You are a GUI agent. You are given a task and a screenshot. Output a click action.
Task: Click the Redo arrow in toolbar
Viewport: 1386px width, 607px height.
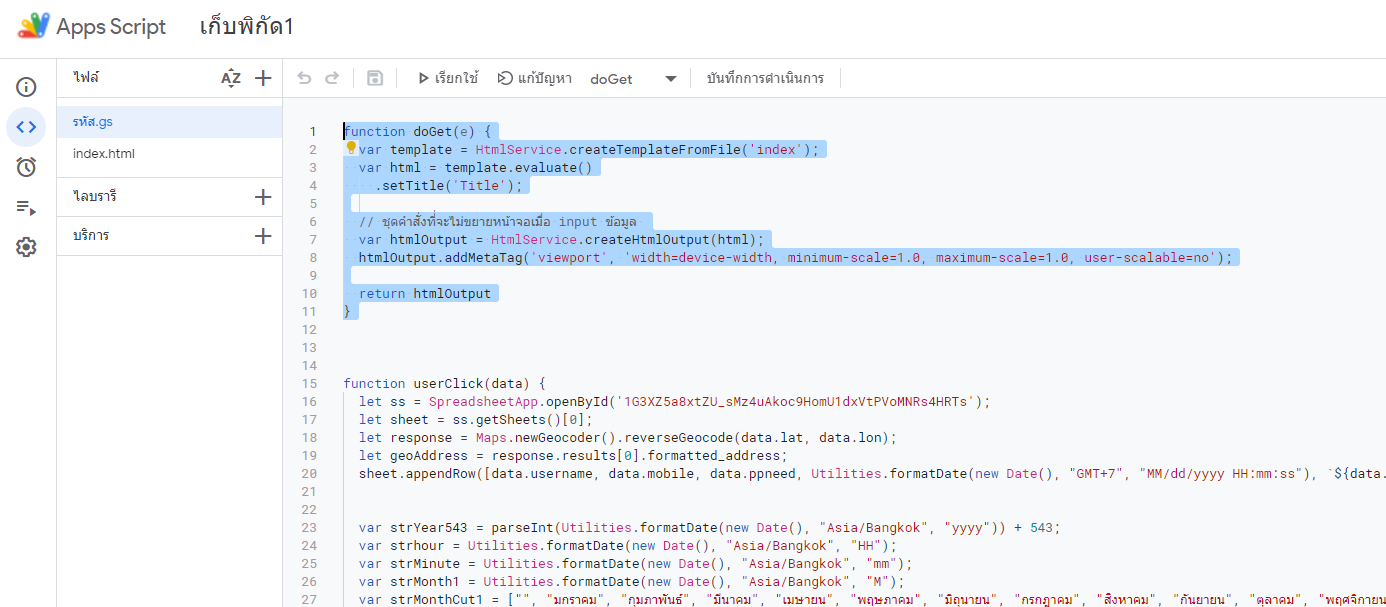[332, 78]
